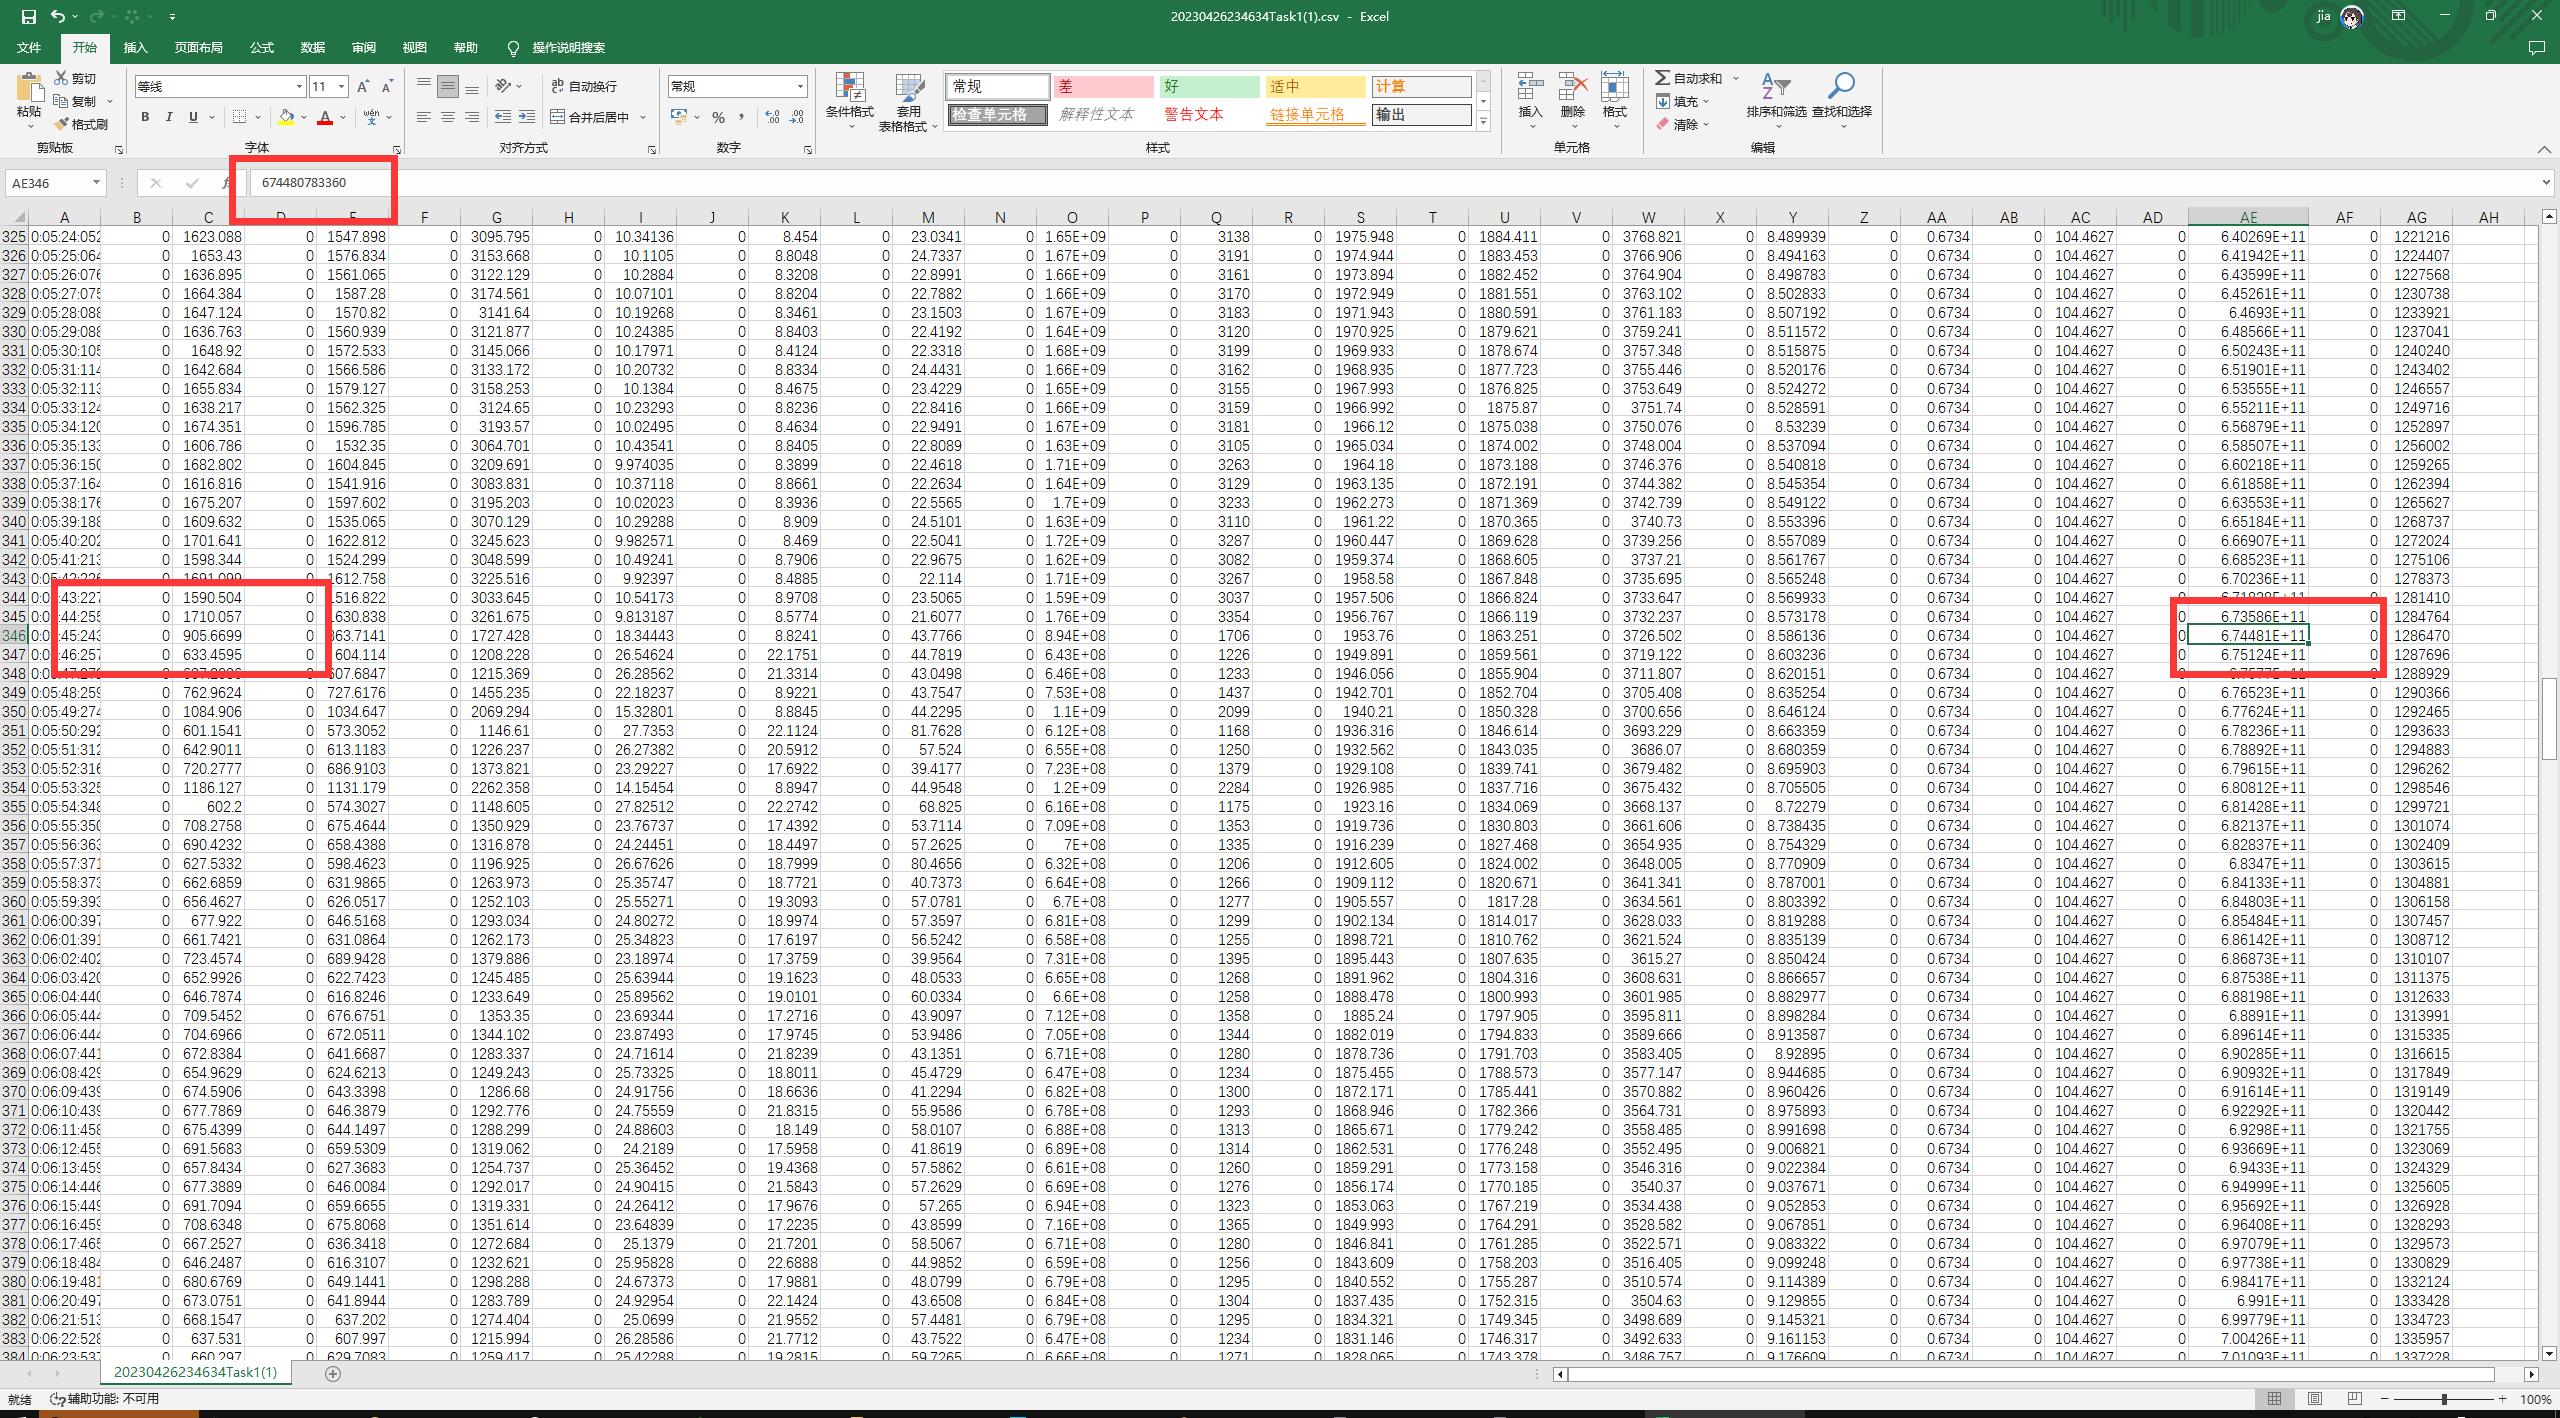The image size is (2560, 1418).
Task: Open the font name dropdown (等线)
Action: [x=298, y=87]
